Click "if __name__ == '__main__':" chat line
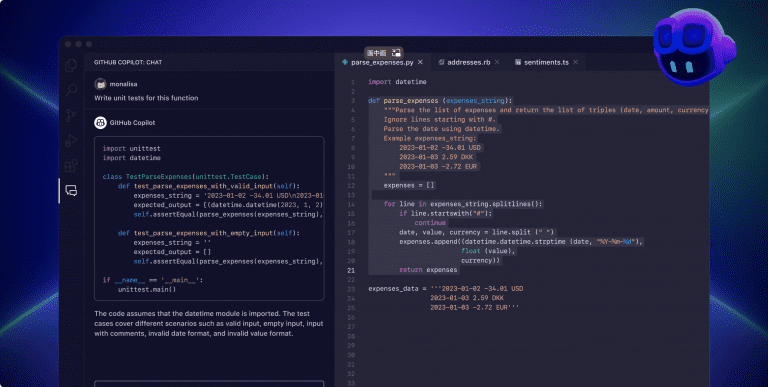Screen dimensions: 768x387 [x=153, y=280]
